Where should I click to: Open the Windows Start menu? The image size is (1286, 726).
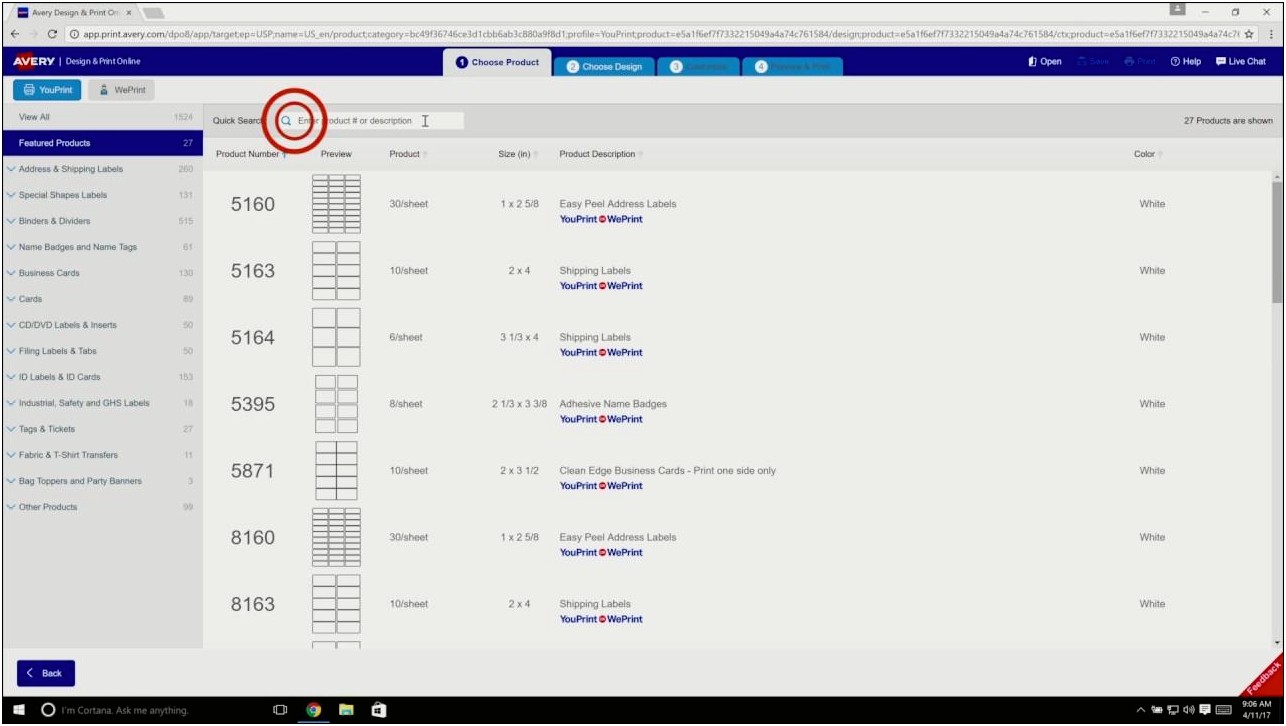click(x=18, y=710)
